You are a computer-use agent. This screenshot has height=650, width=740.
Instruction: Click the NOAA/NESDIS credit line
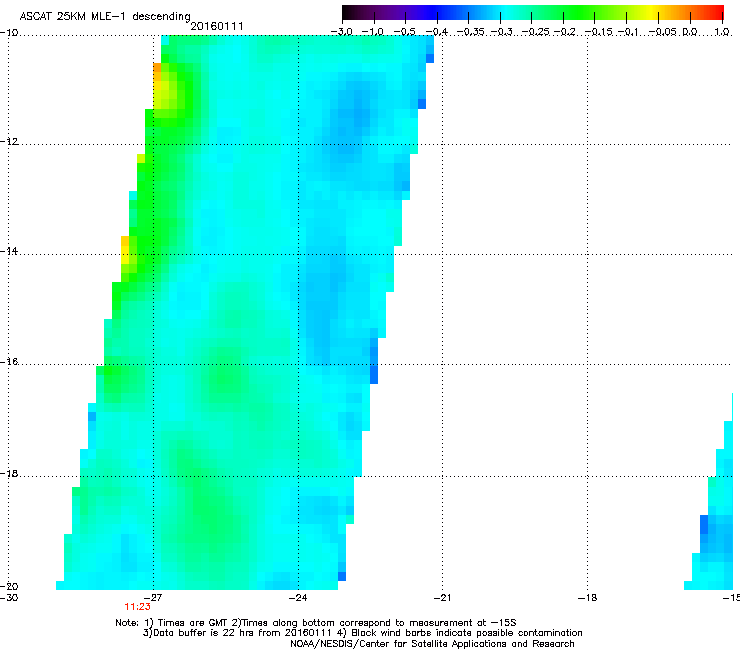coord(432,644)
